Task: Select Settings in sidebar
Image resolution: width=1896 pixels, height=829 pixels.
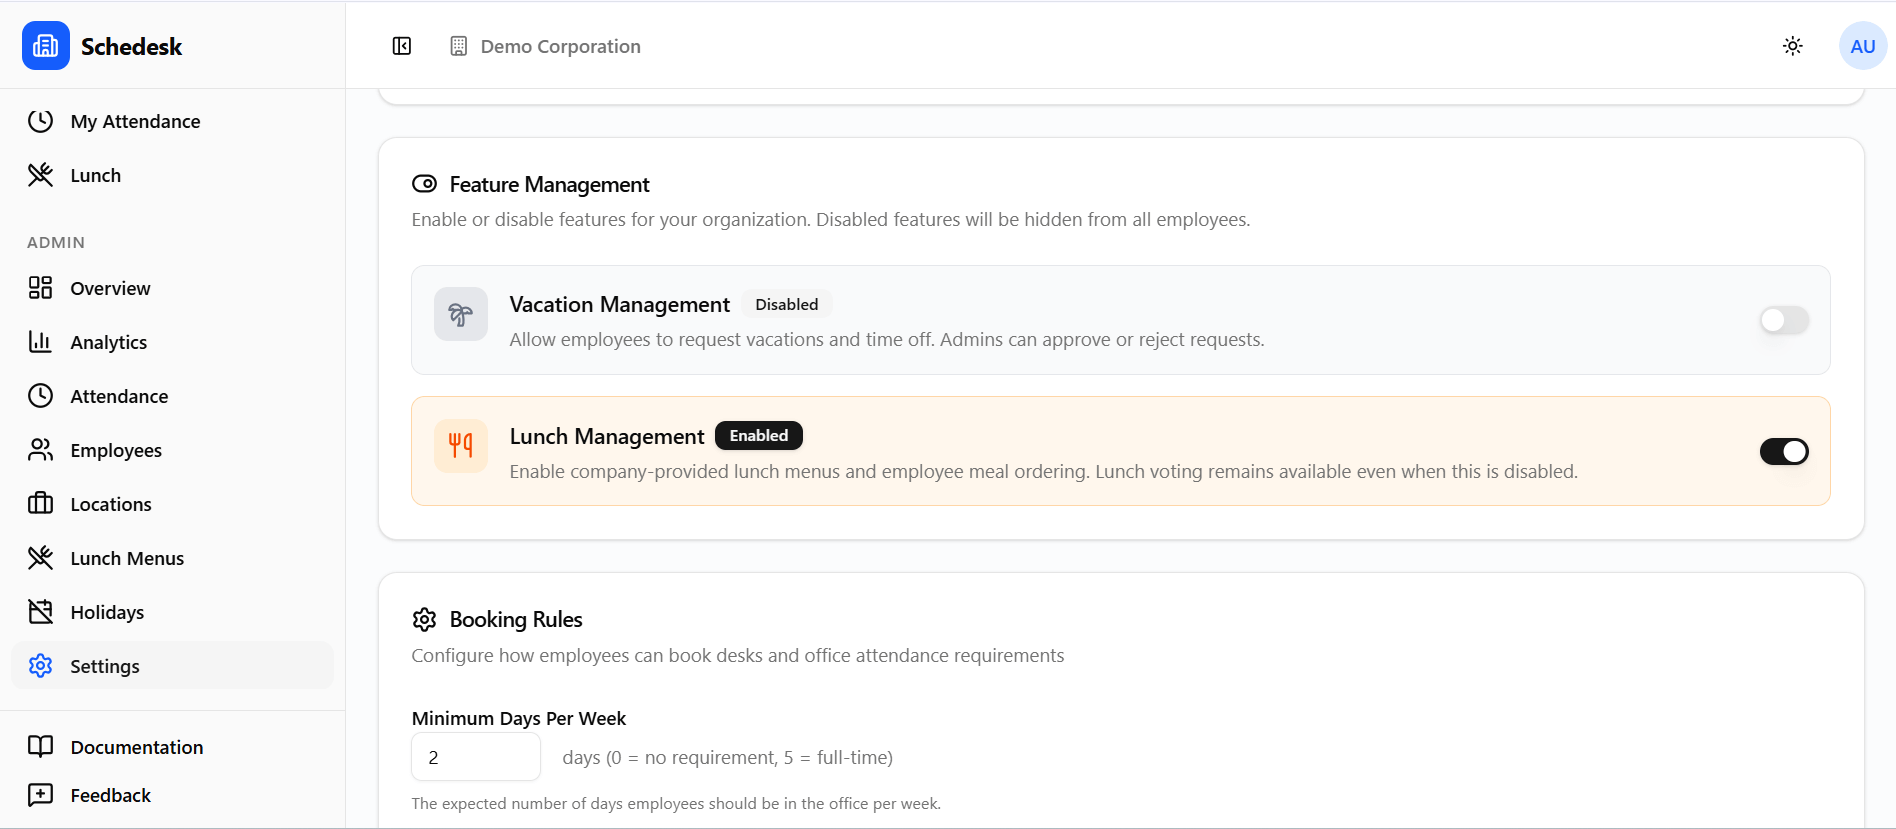Action: [172, 666]
